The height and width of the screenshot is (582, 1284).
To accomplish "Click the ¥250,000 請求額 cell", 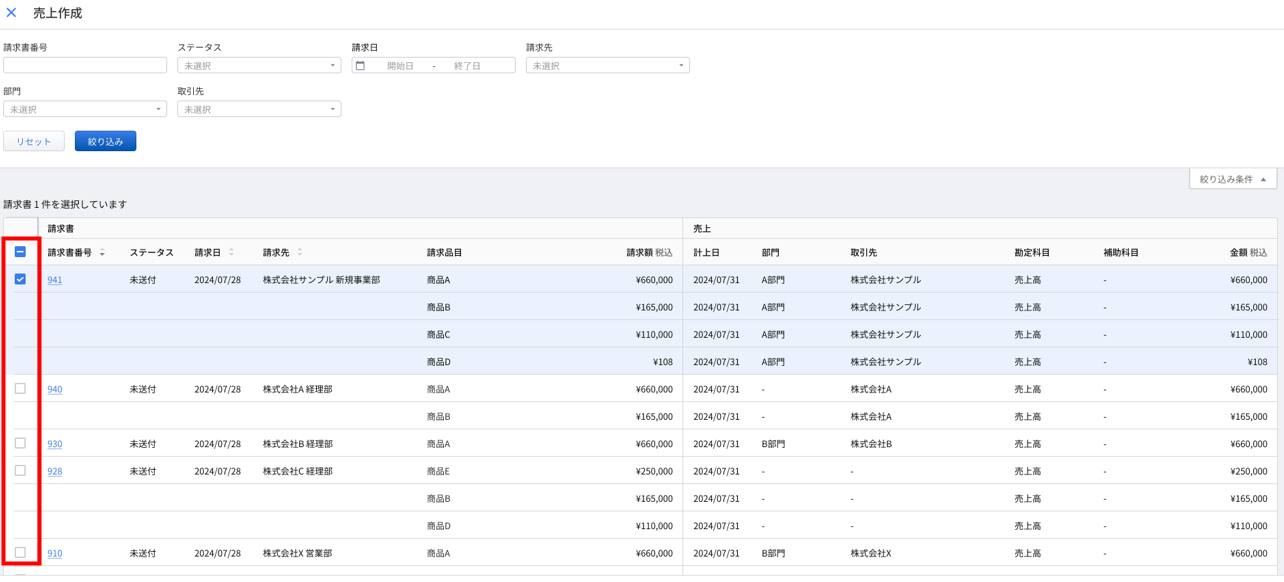I will (x=654, y=471).
